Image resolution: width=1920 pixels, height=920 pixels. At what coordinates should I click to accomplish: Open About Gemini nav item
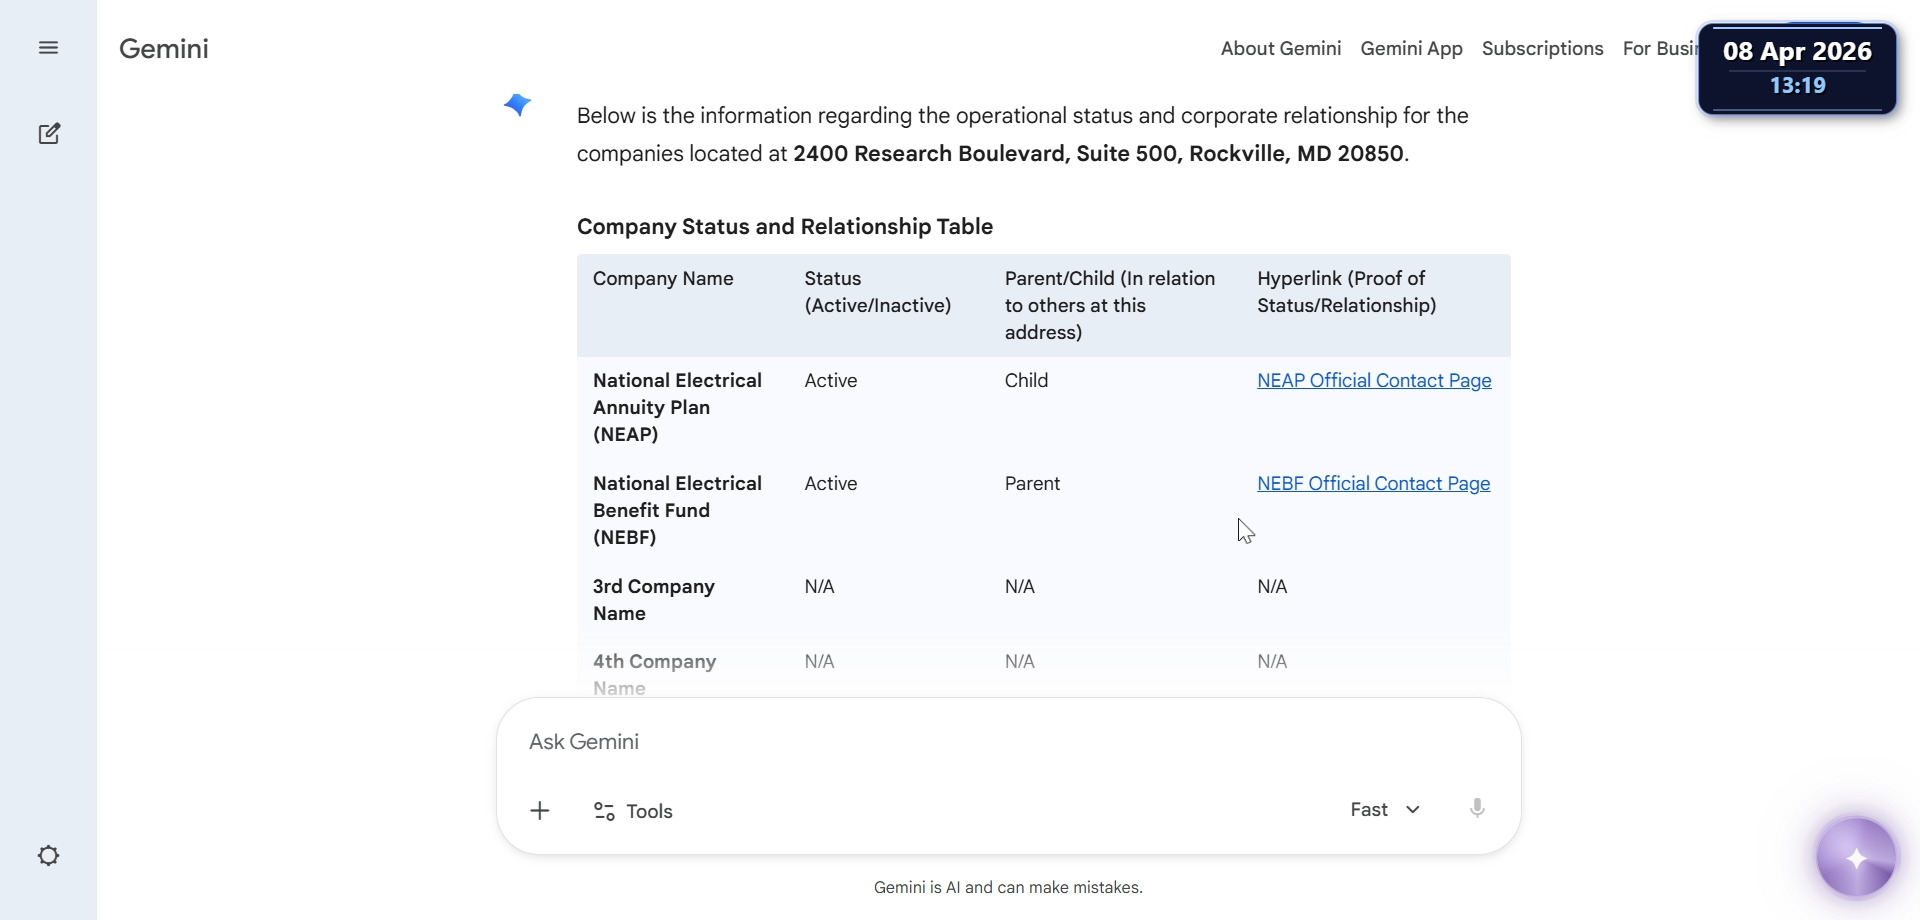(x=1280, y=49)
